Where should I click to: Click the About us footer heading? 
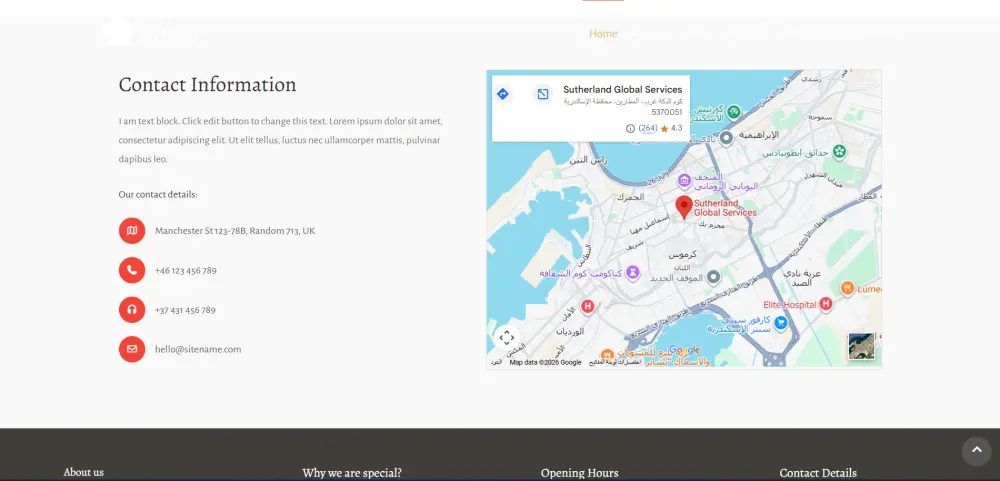[84, 472]
